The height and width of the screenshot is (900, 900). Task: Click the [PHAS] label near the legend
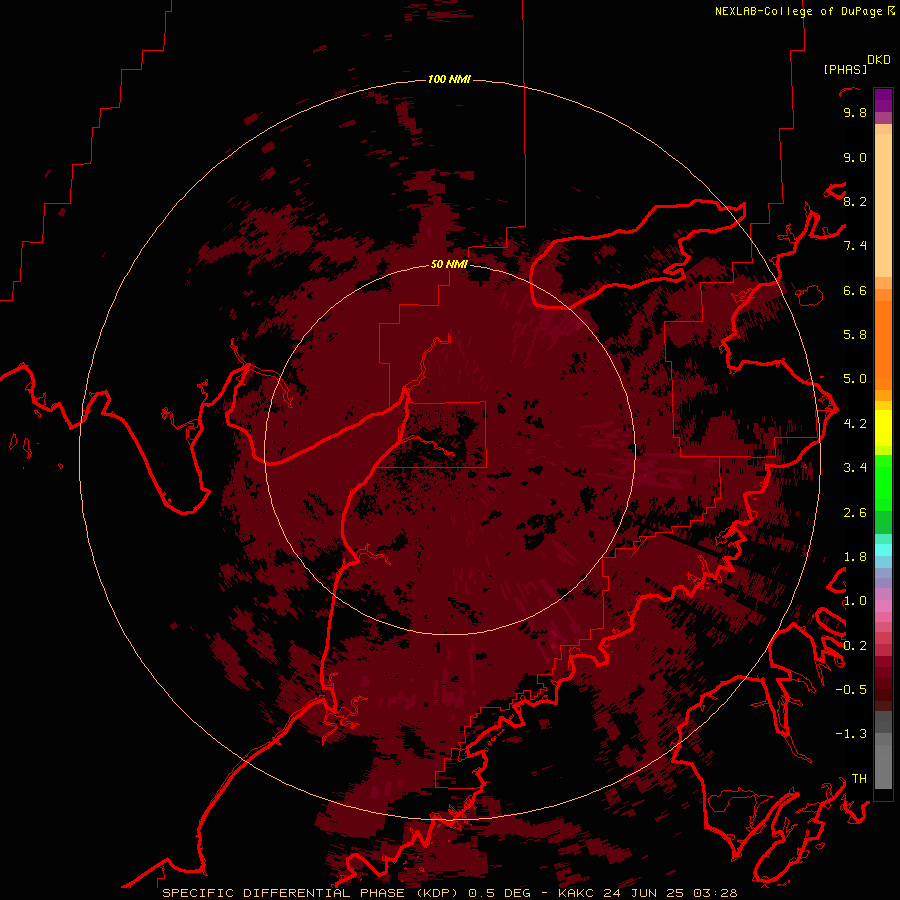click(x=845, y=69)
